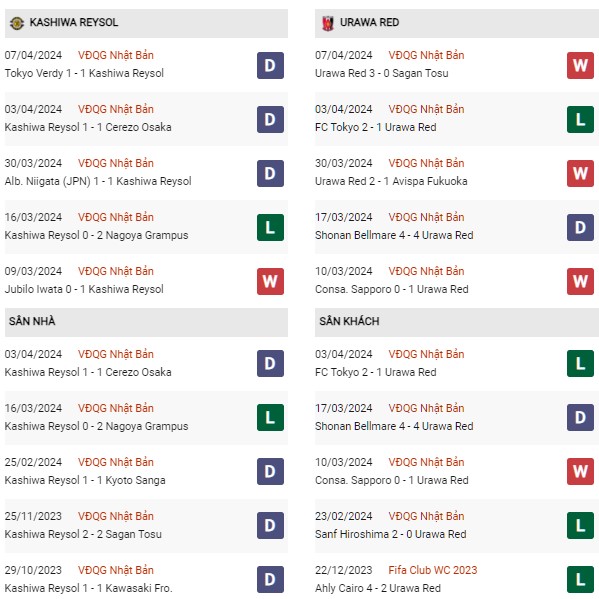
Task: Click the Urawa Red team header title
Action: pyautogui.click(x=369, y=23)
